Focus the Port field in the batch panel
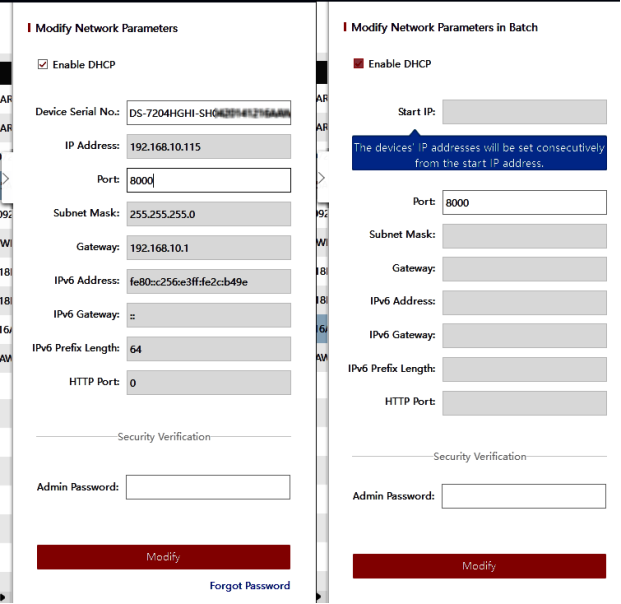Viewport: 621px width, 604px height. click(524, 202)
